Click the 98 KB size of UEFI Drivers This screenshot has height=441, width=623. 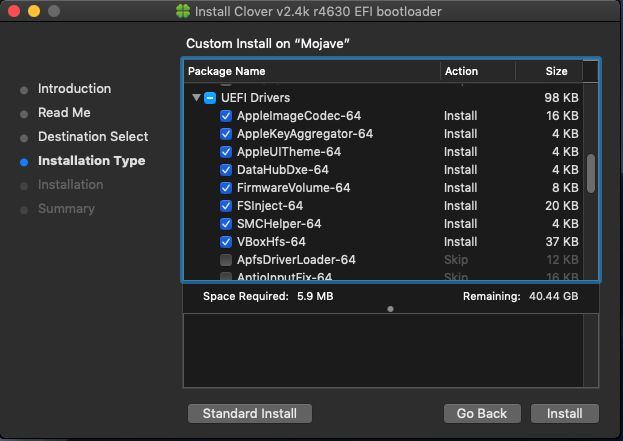coord(561,98)
